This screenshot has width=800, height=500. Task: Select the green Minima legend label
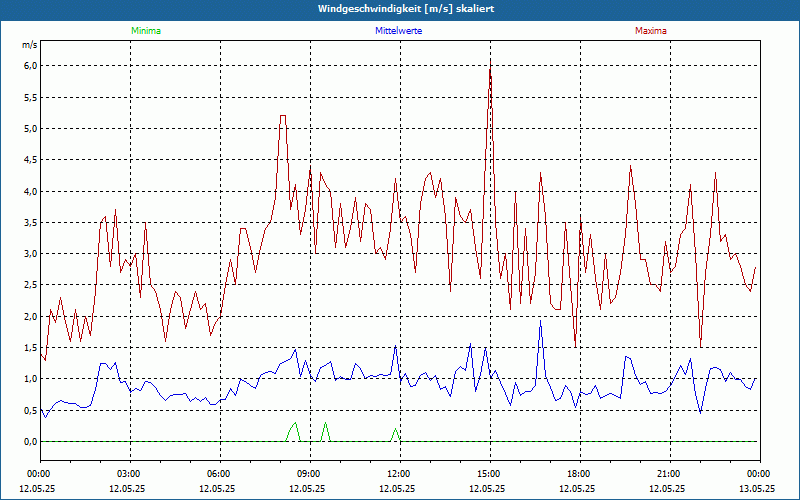[x=146, y=31]
